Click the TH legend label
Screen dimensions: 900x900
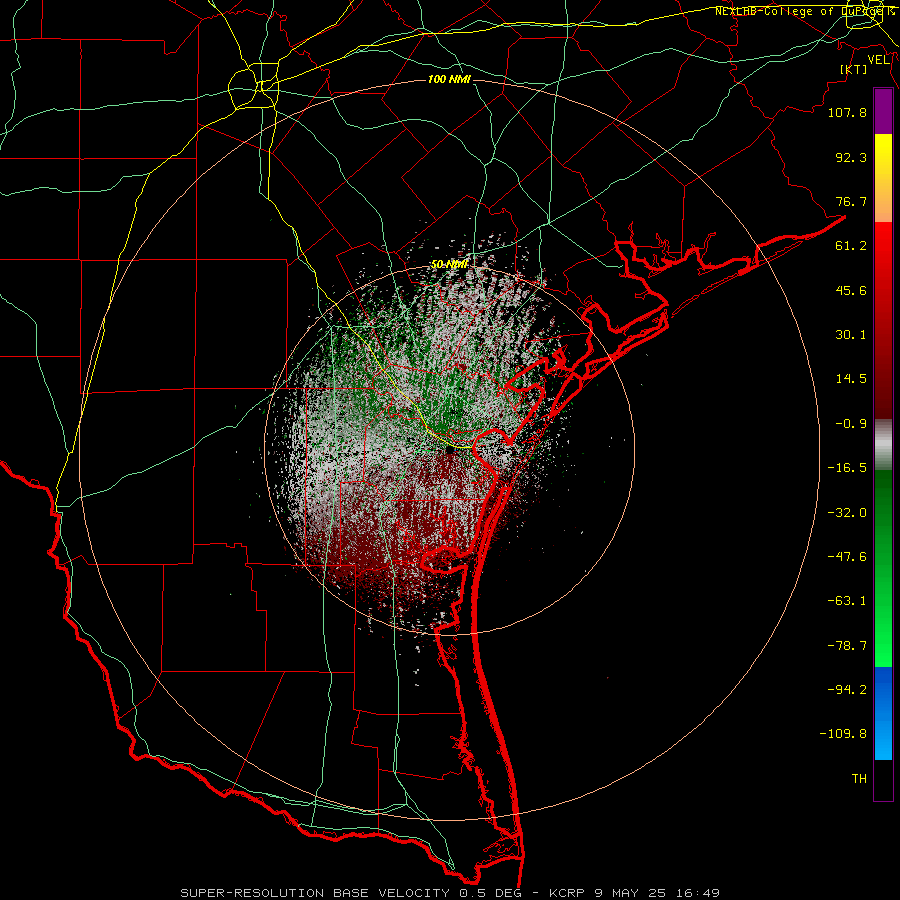859,779
